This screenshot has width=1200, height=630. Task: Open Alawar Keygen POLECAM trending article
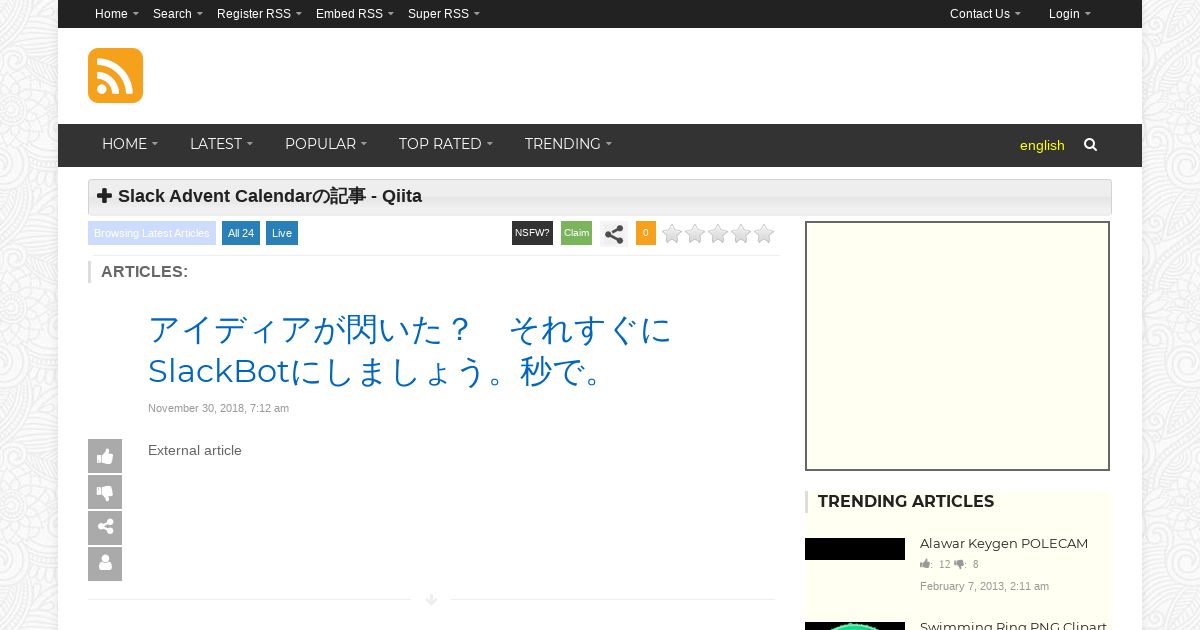[1004, 544]
